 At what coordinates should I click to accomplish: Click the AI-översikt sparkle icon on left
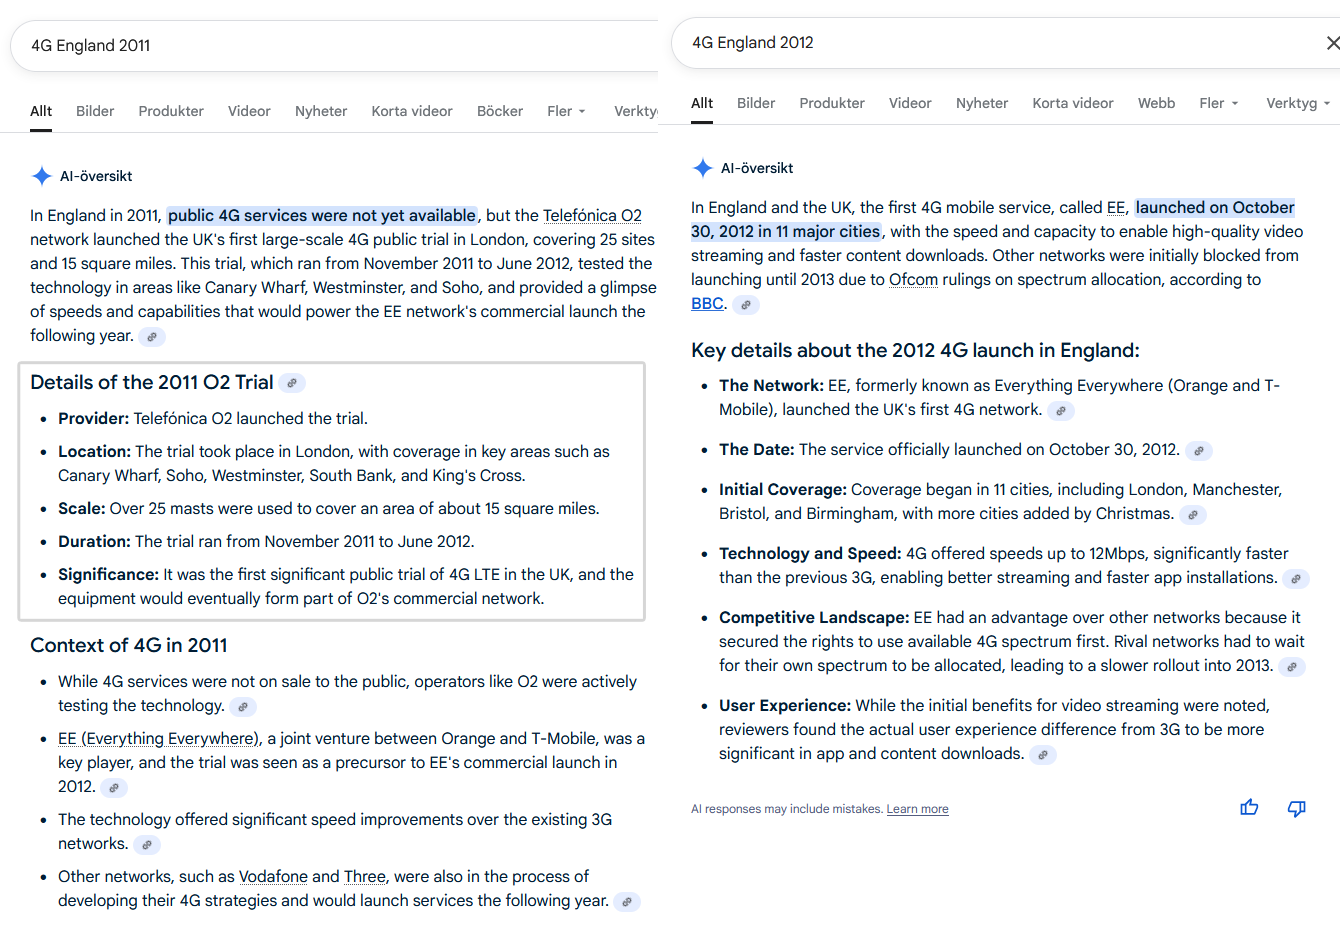(x=42, y=176)
